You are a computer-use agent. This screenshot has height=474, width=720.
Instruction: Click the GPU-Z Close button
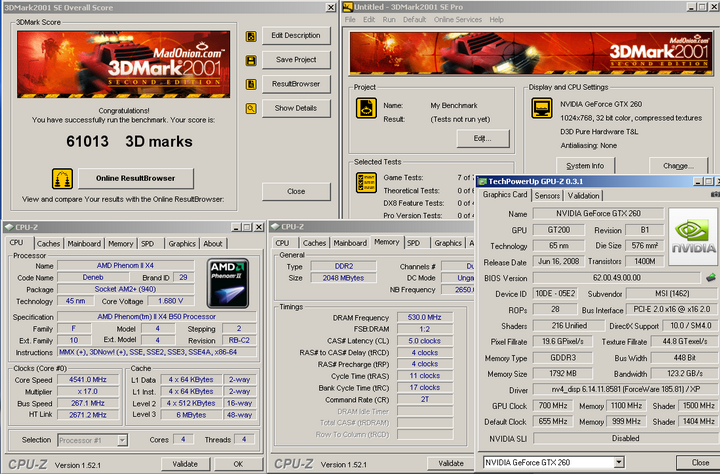click(700, 463)
